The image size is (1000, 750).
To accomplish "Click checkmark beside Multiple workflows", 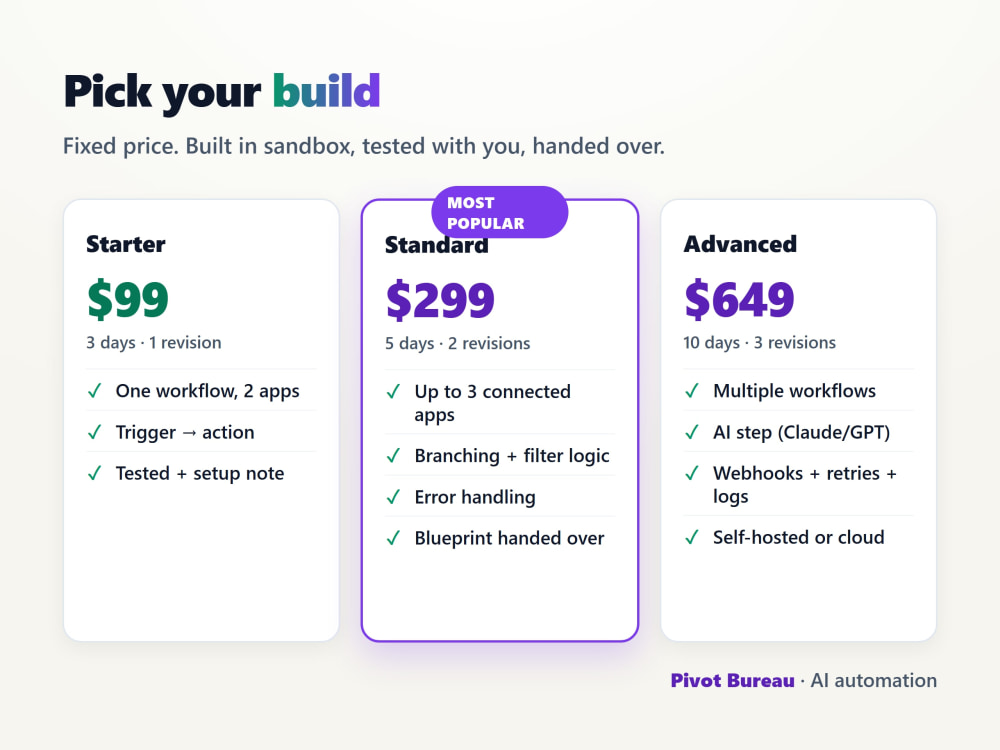I will [x=692, y=391].
